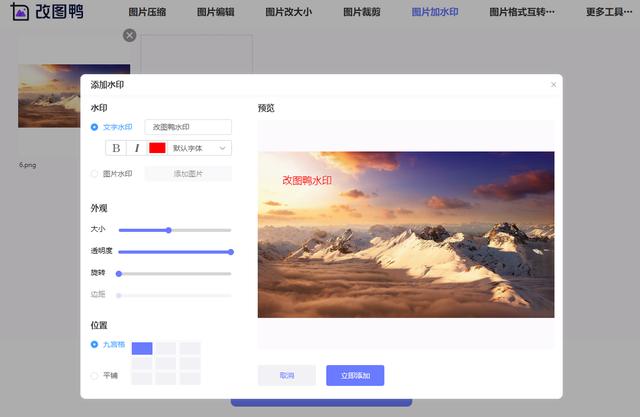The height and width of the screenshot is (417, 640).
Task: Select bottom-left cell of position grid
Action: click(x=142, y=378)
